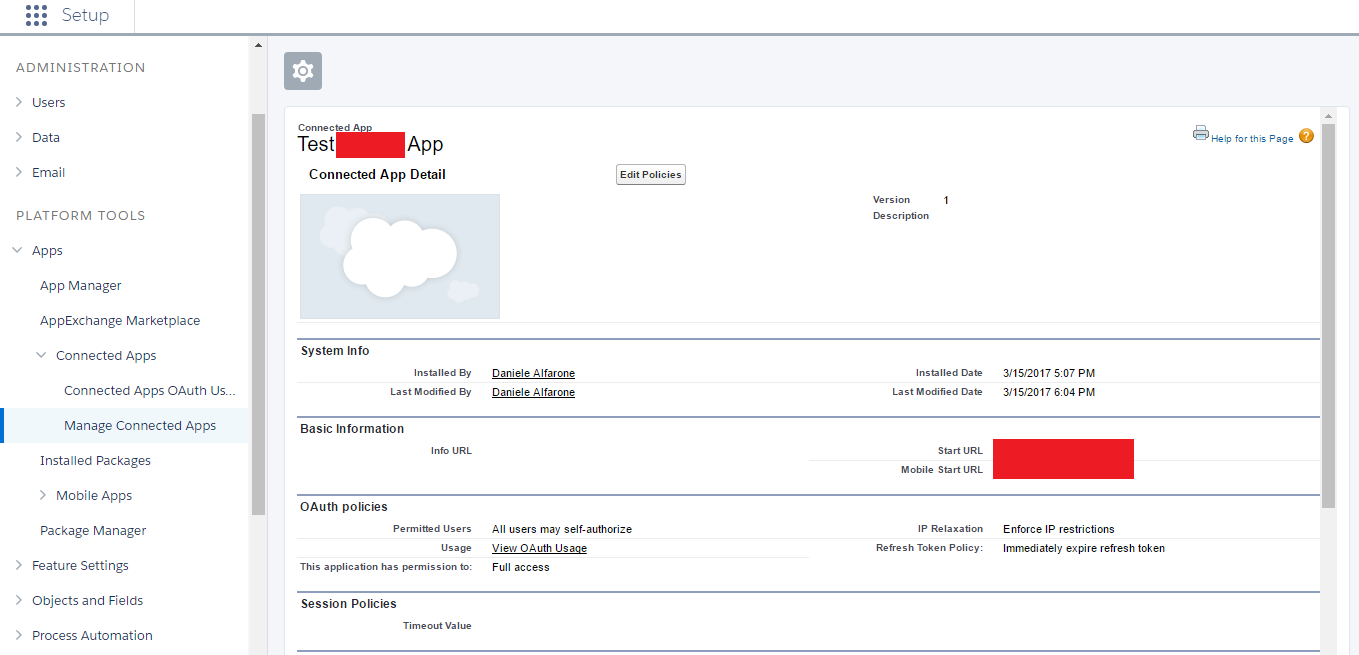Collapse the Connected Apps subsection

(x=42, y=356)
